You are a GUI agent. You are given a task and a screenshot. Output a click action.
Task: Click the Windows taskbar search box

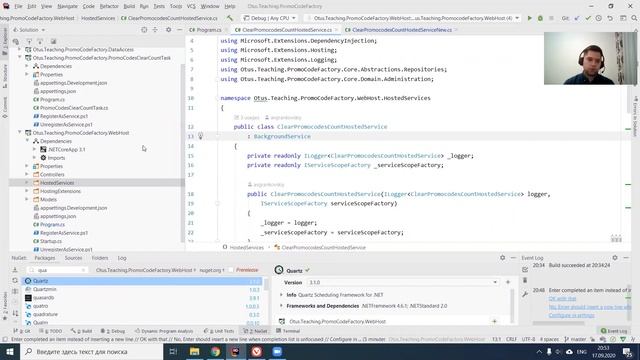[x=91, y=351]
